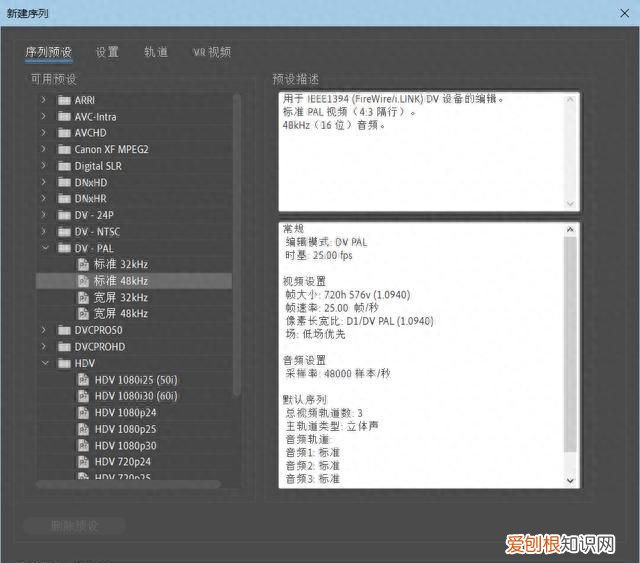Expand the DV - NTSC folder

click(44, 231)
